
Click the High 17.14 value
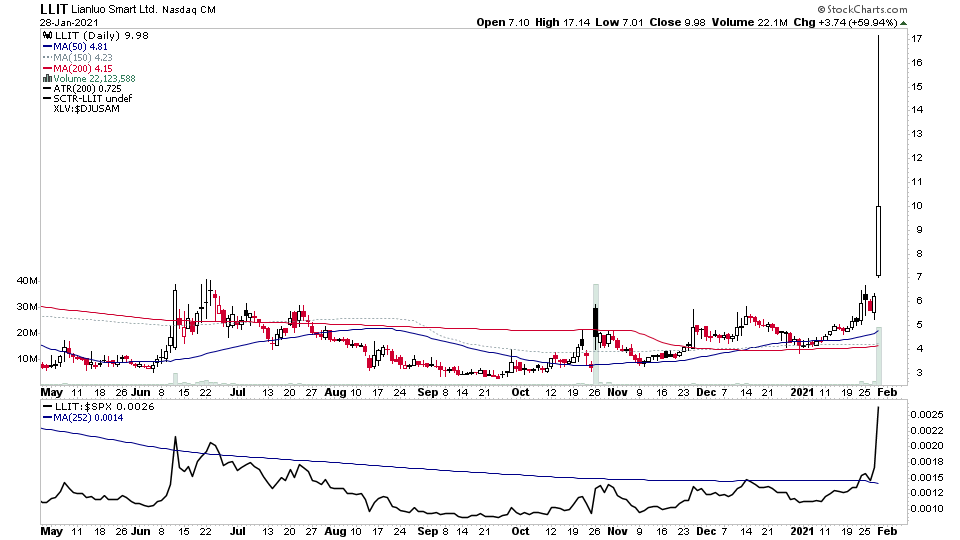[x=562, y=22]
